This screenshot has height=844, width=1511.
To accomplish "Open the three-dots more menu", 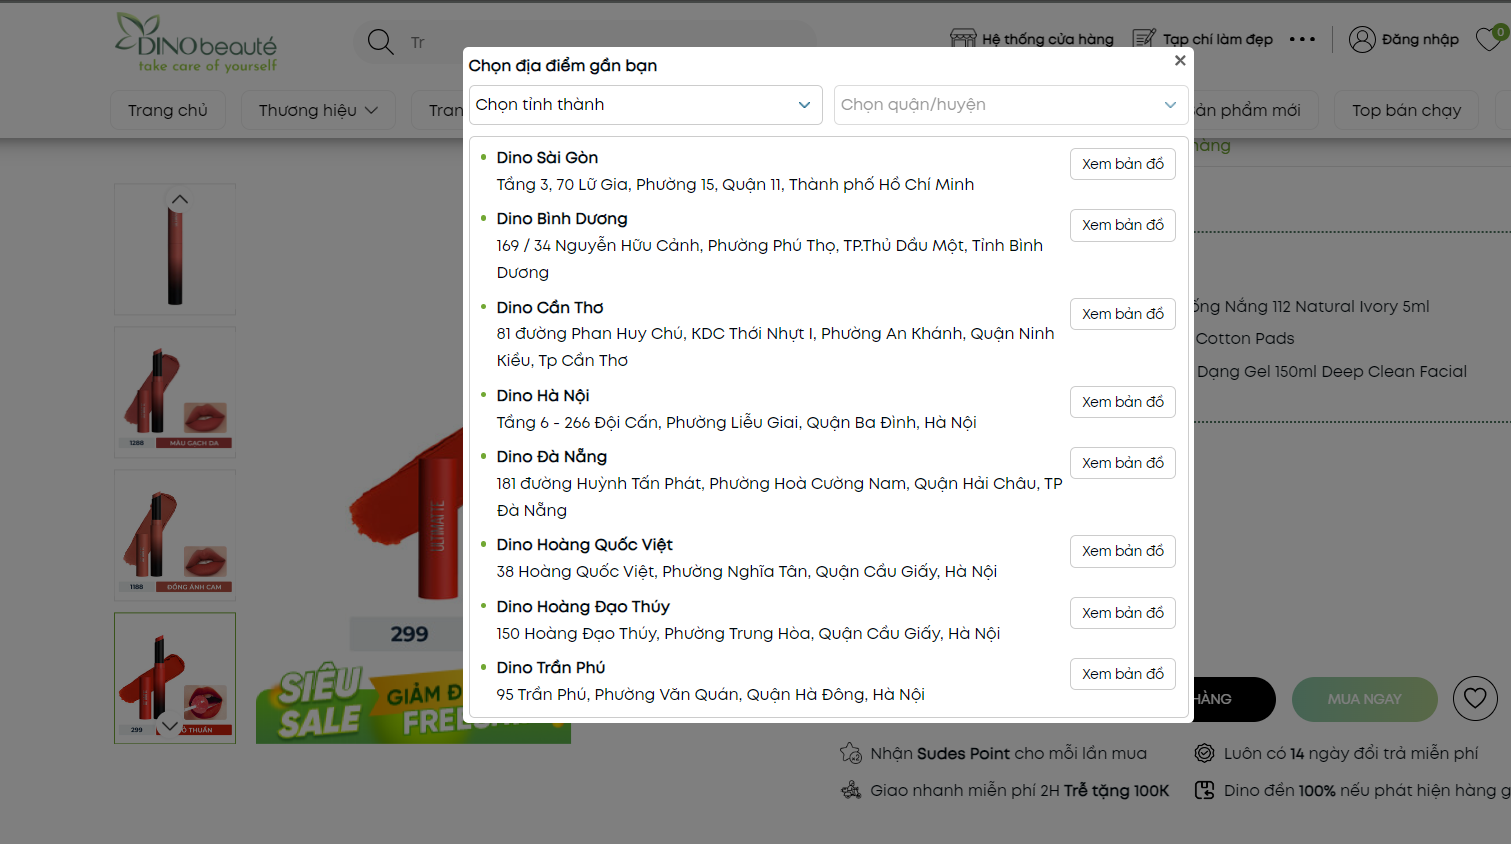I will tap(1302, 40).
